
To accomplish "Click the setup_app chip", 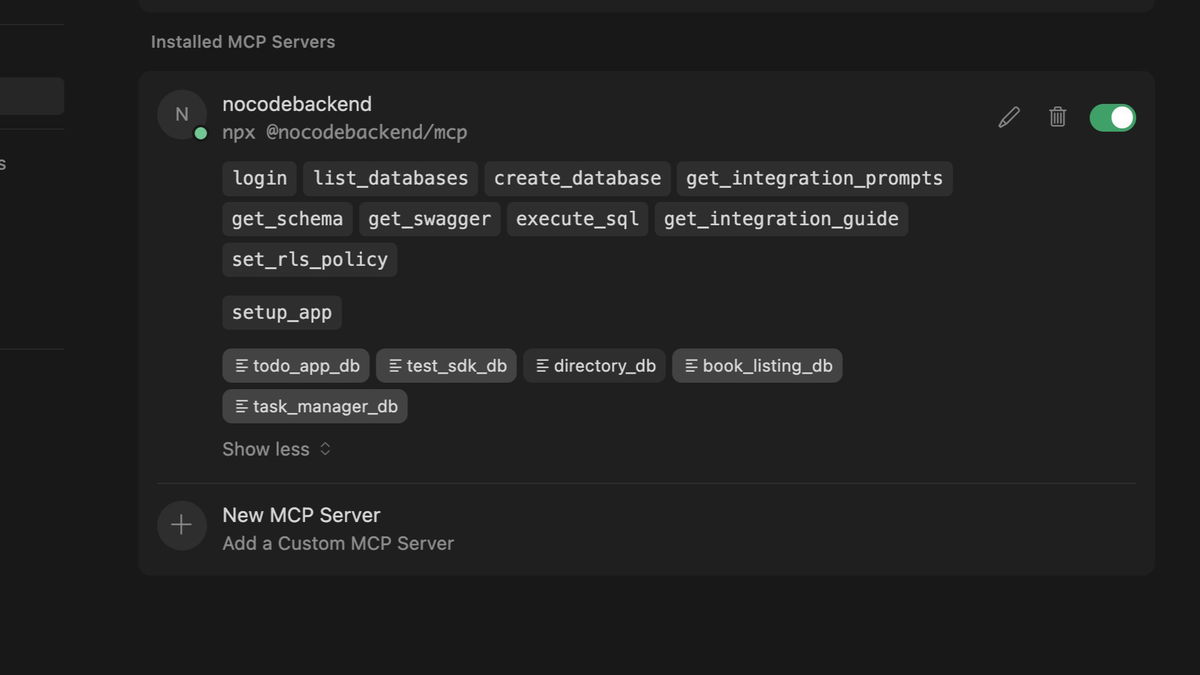I will (x=281, y=312).
